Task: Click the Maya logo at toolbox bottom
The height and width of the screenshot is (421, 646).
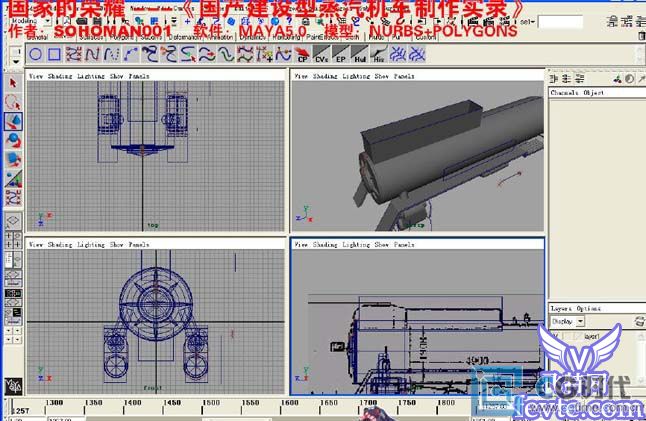Action: pos(13,386)
